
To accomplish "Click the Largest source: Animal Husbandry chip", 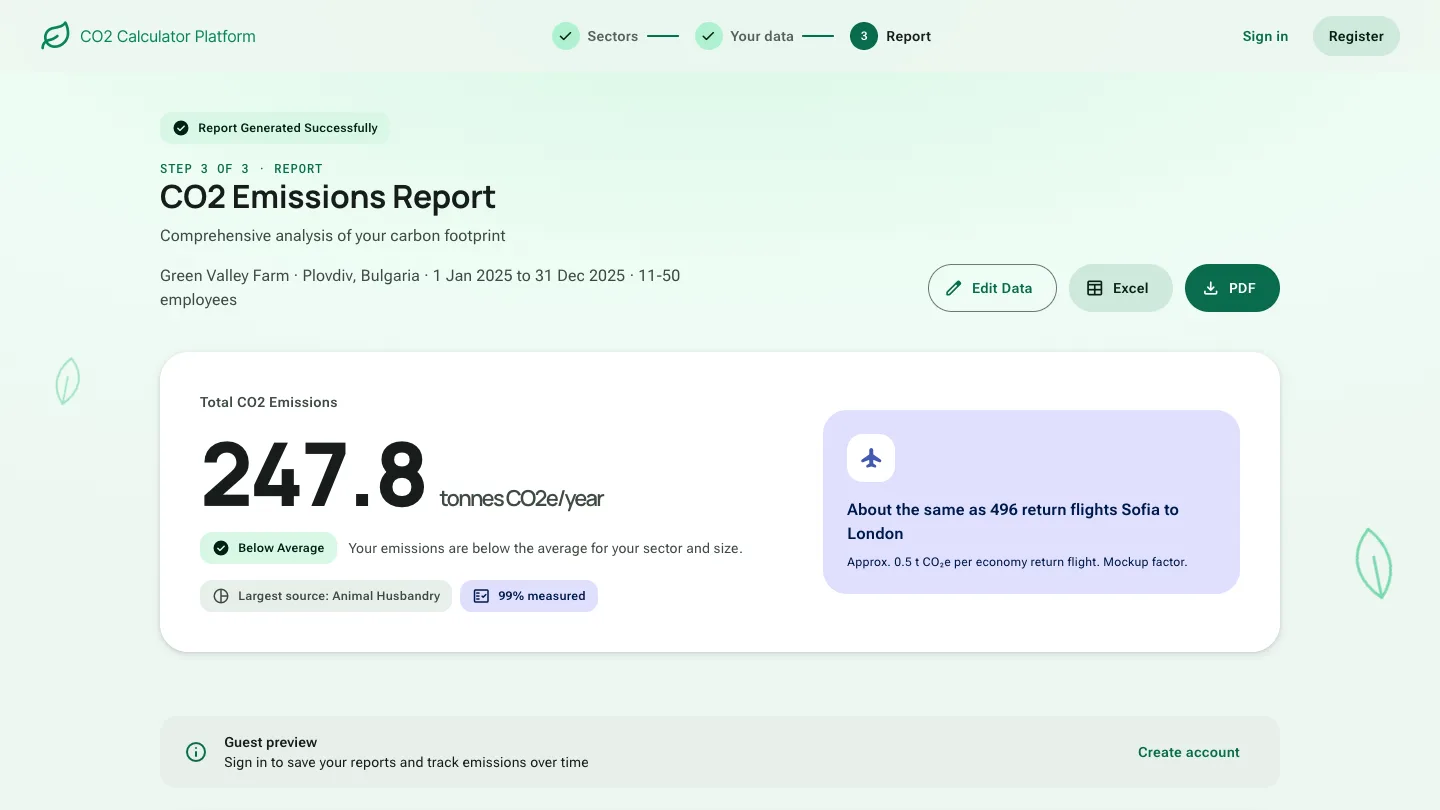I will tap(326, 596).
